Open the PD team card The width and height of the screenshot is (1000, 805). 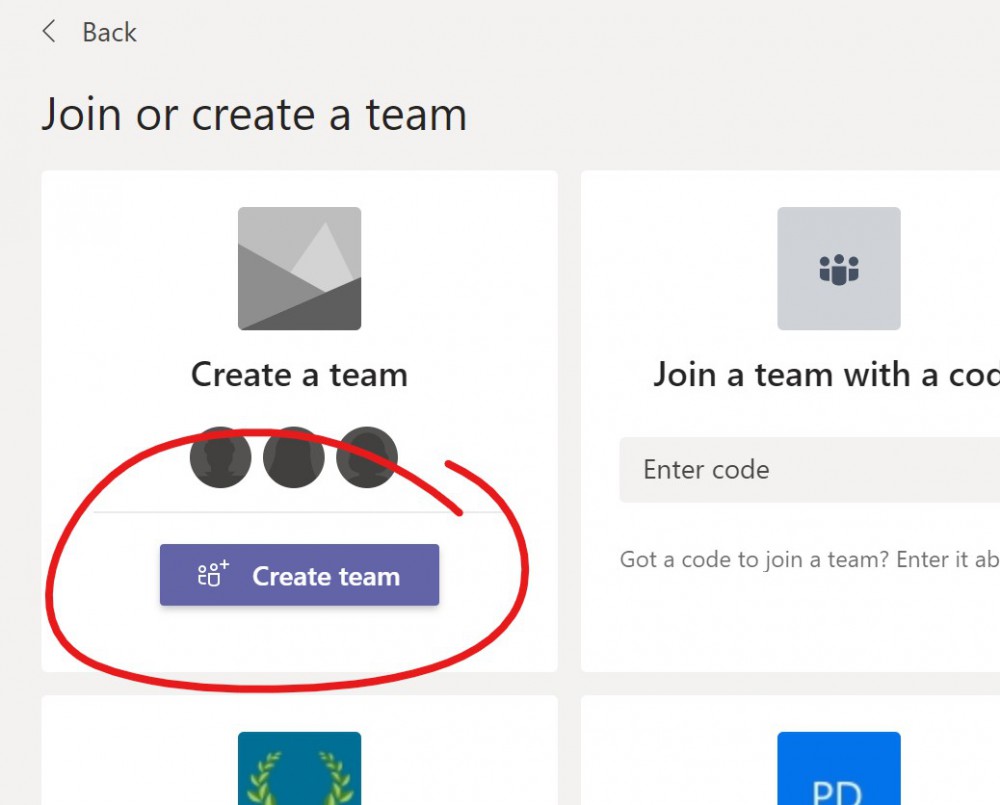[x=839, y=750]
